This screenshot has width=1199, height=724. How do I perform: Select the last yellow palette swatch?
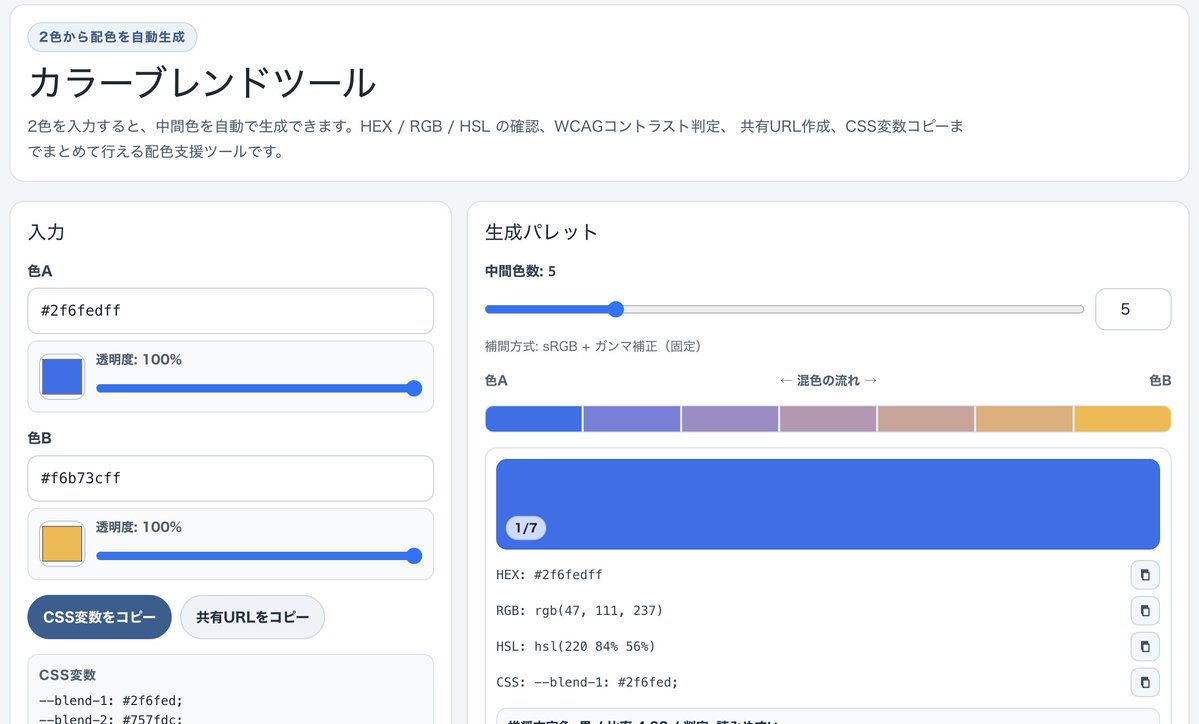[1123, 419]
